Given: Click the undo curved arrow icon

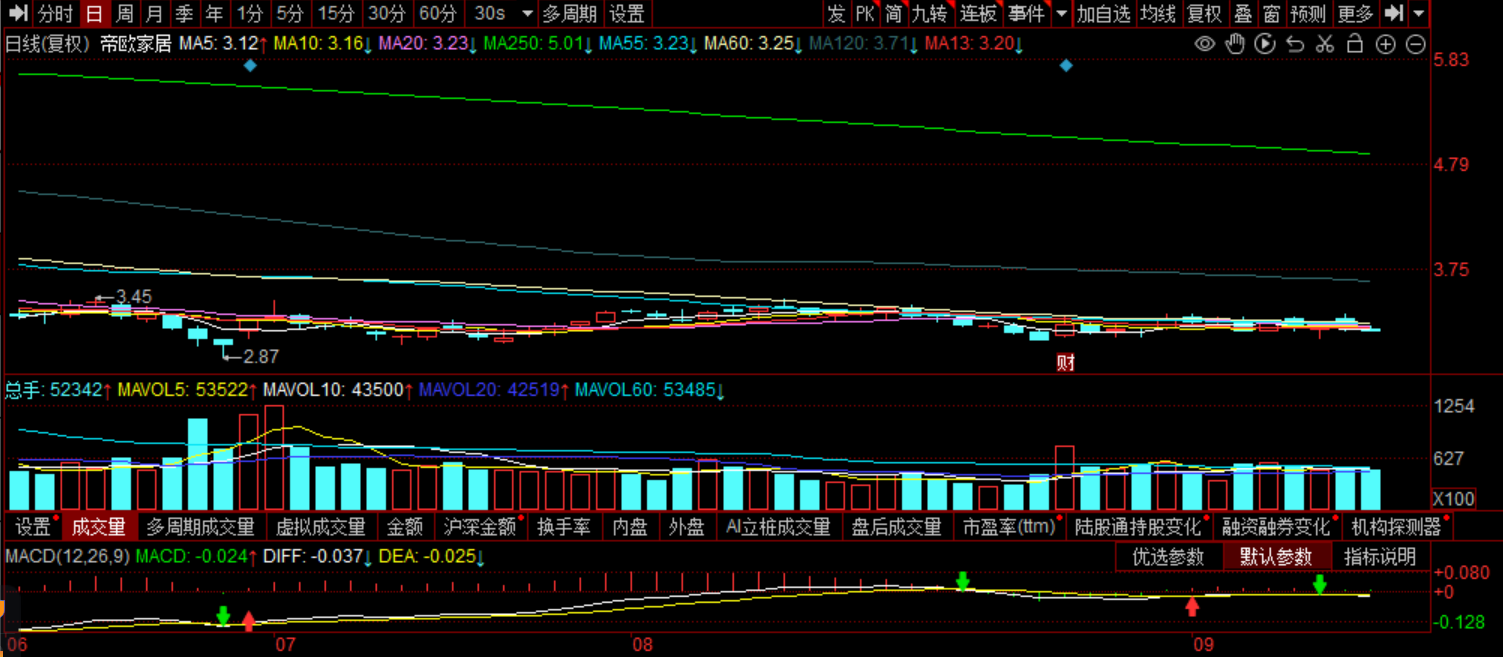Looking at the screenshot, I should coord(1295,44).
